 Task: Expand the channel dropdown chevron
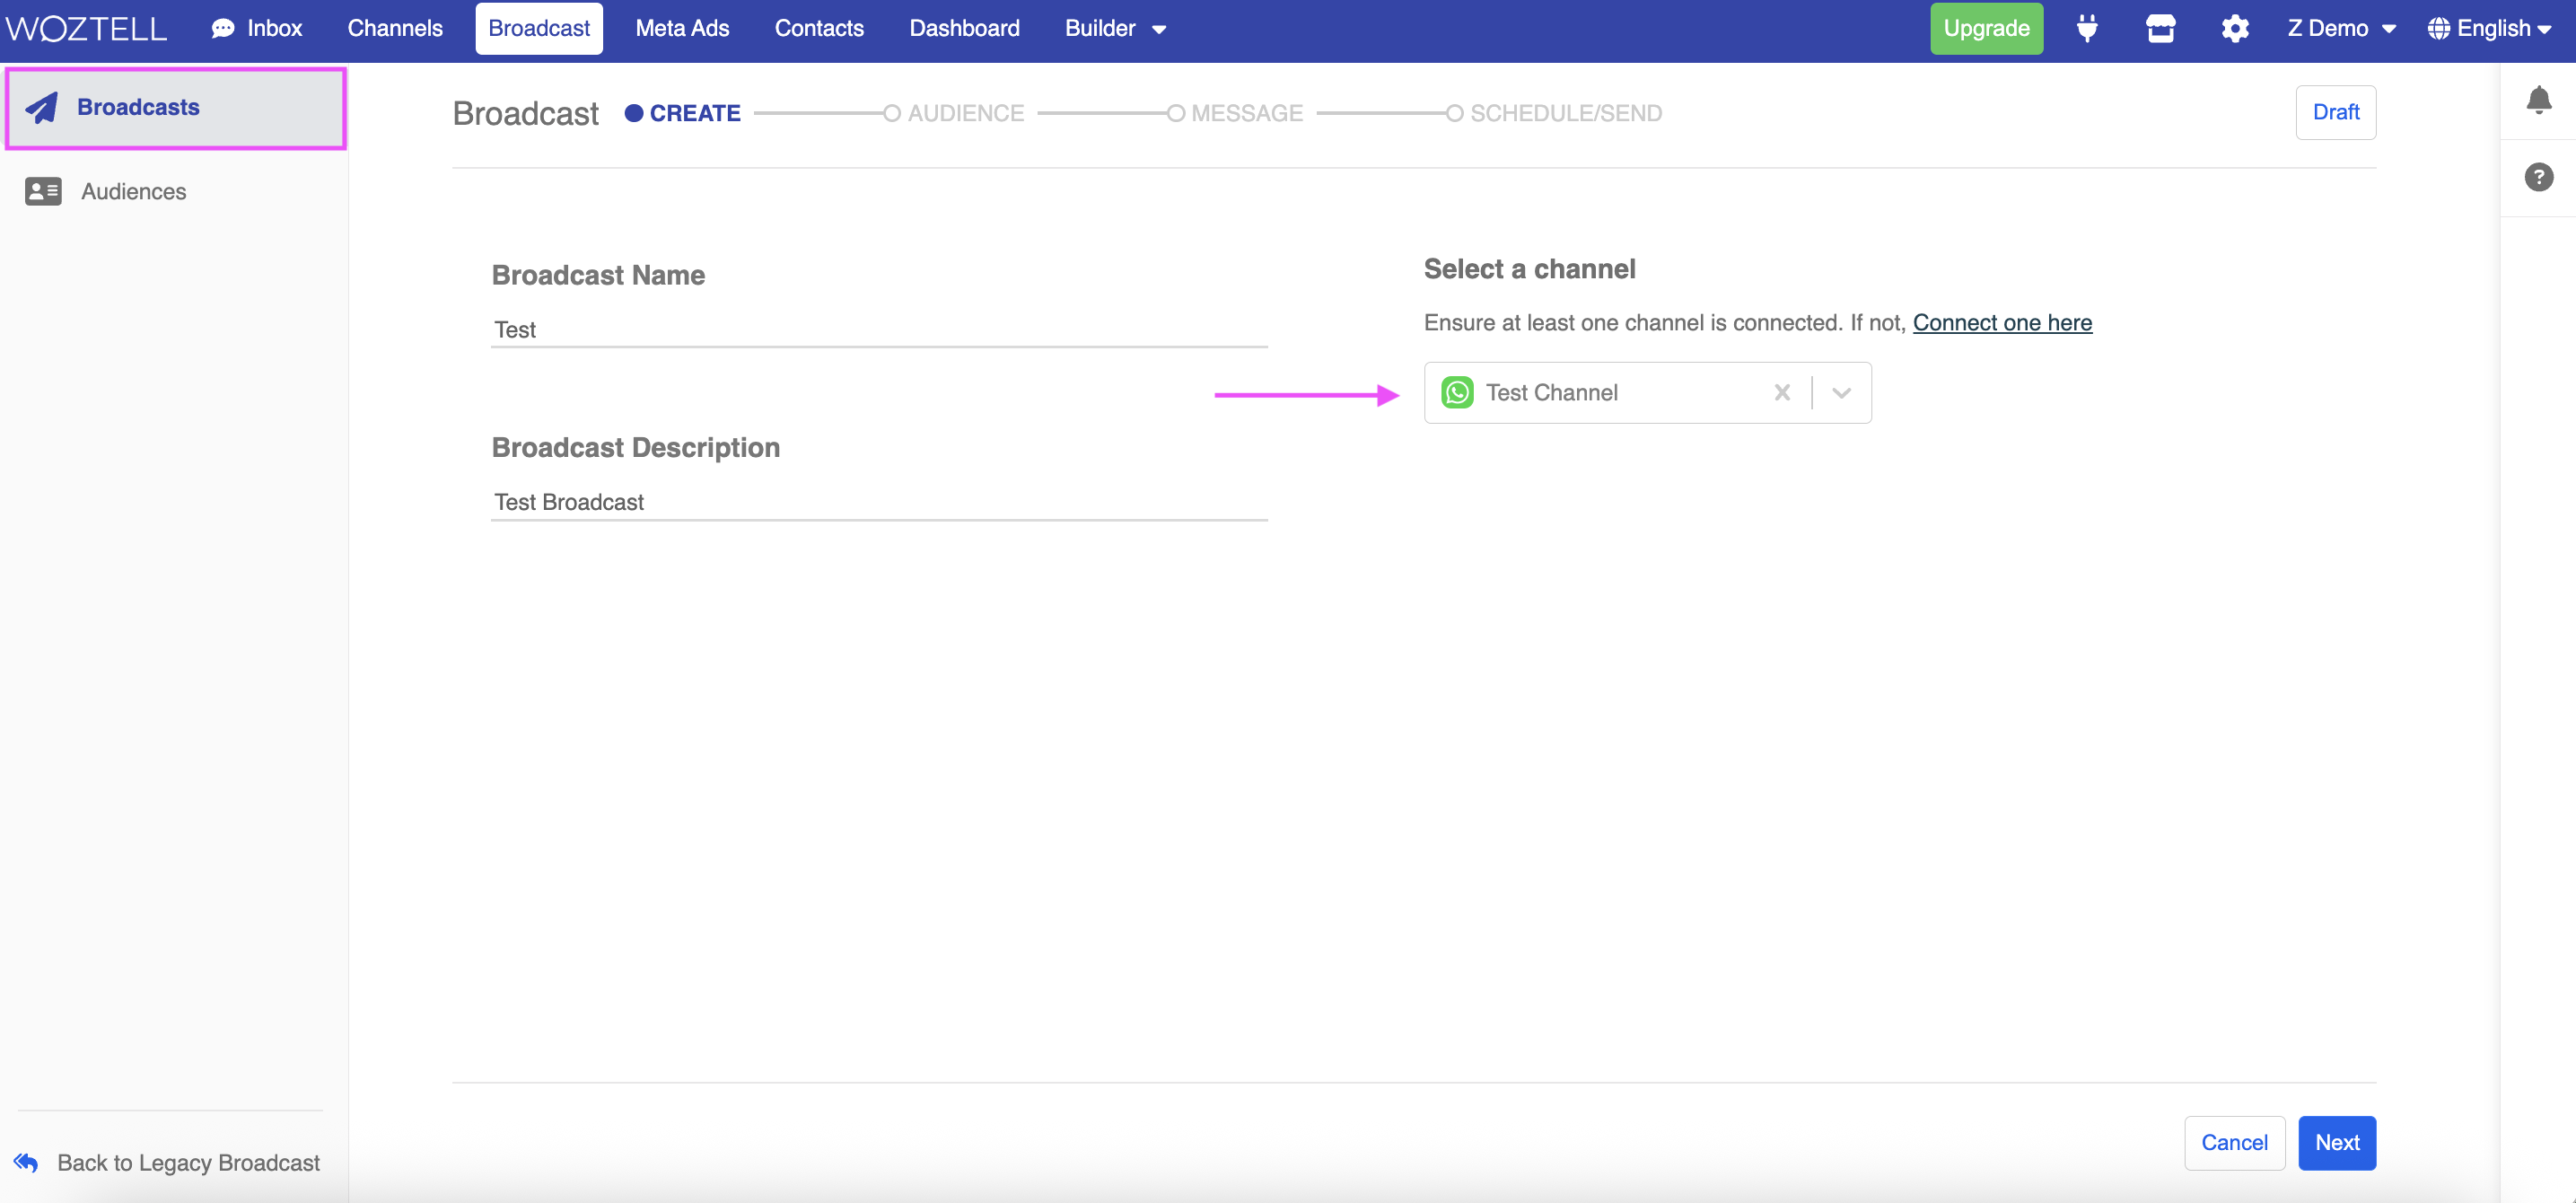click(1841, 392)
